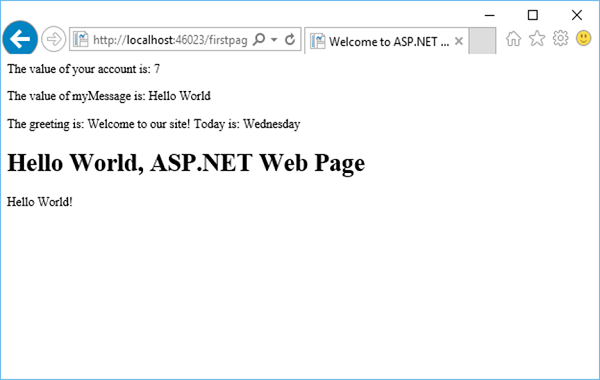This screenshot has height=380, width=600.
Task: Minimize the browser window
Action: 489,15
